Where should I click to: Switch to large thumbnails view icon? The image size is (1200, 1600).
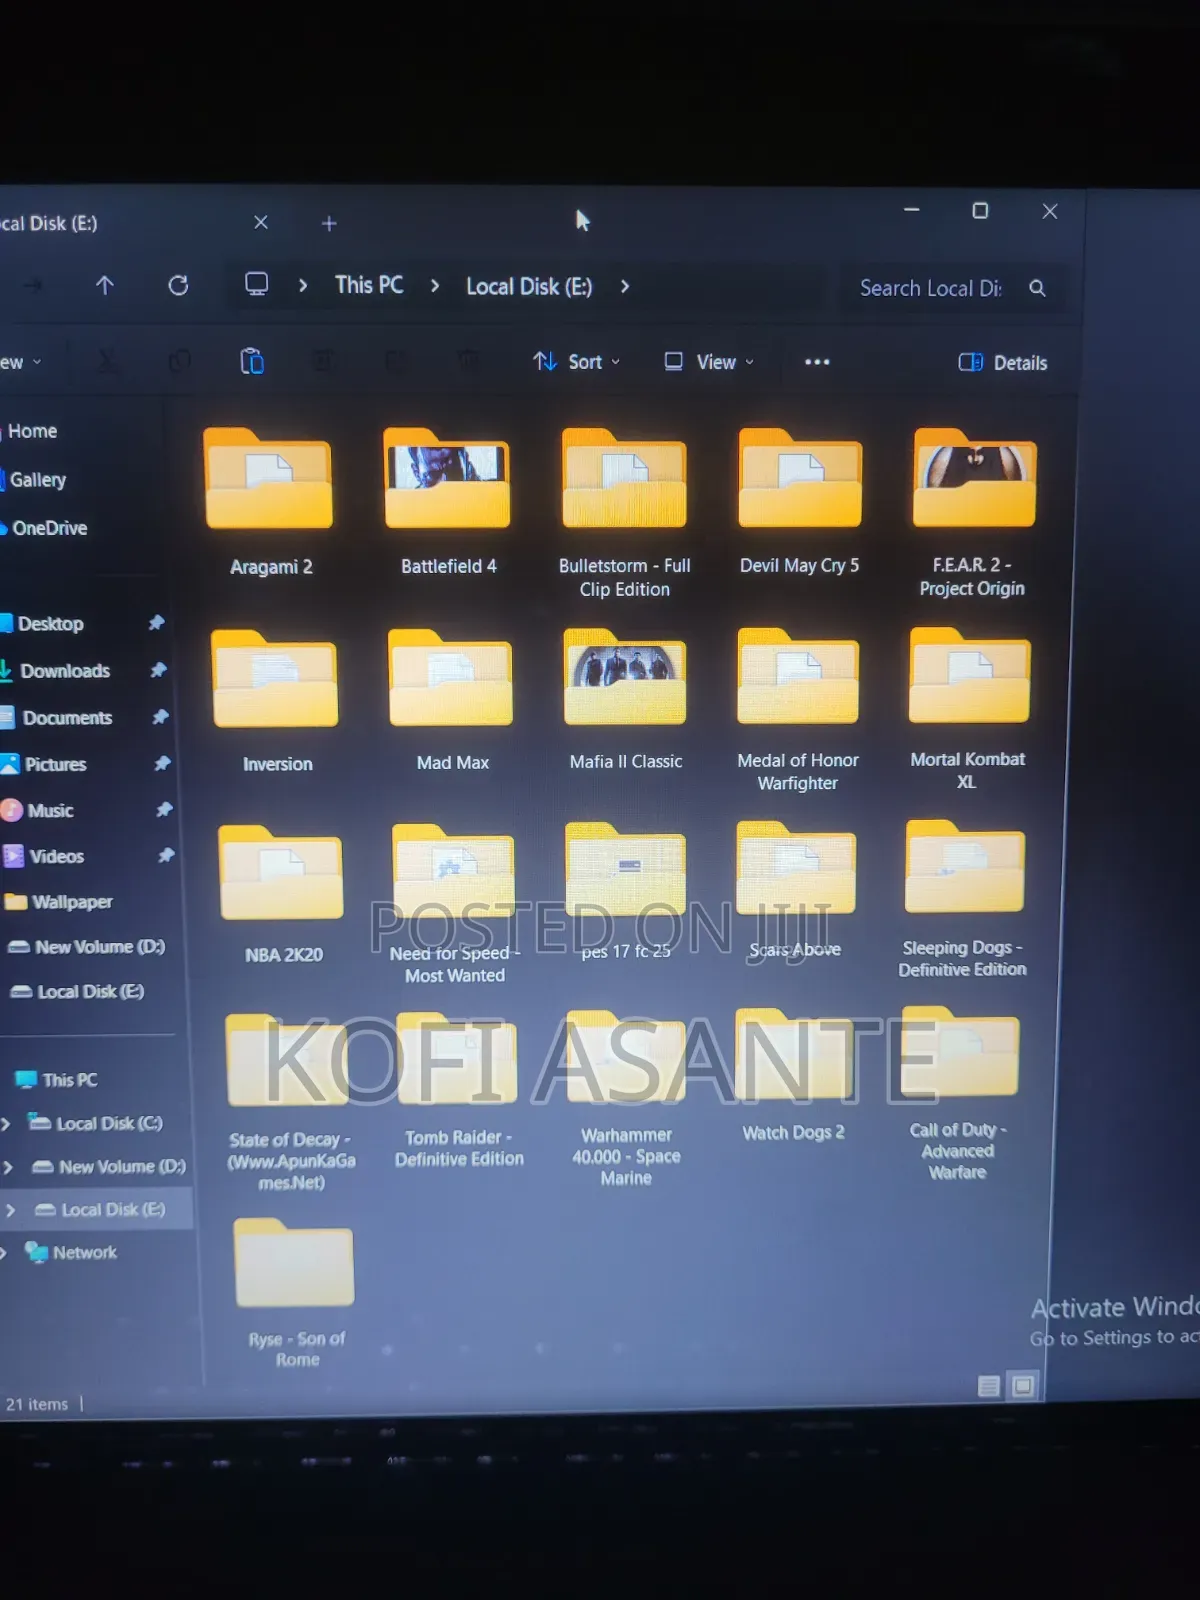[1022, 1386]
